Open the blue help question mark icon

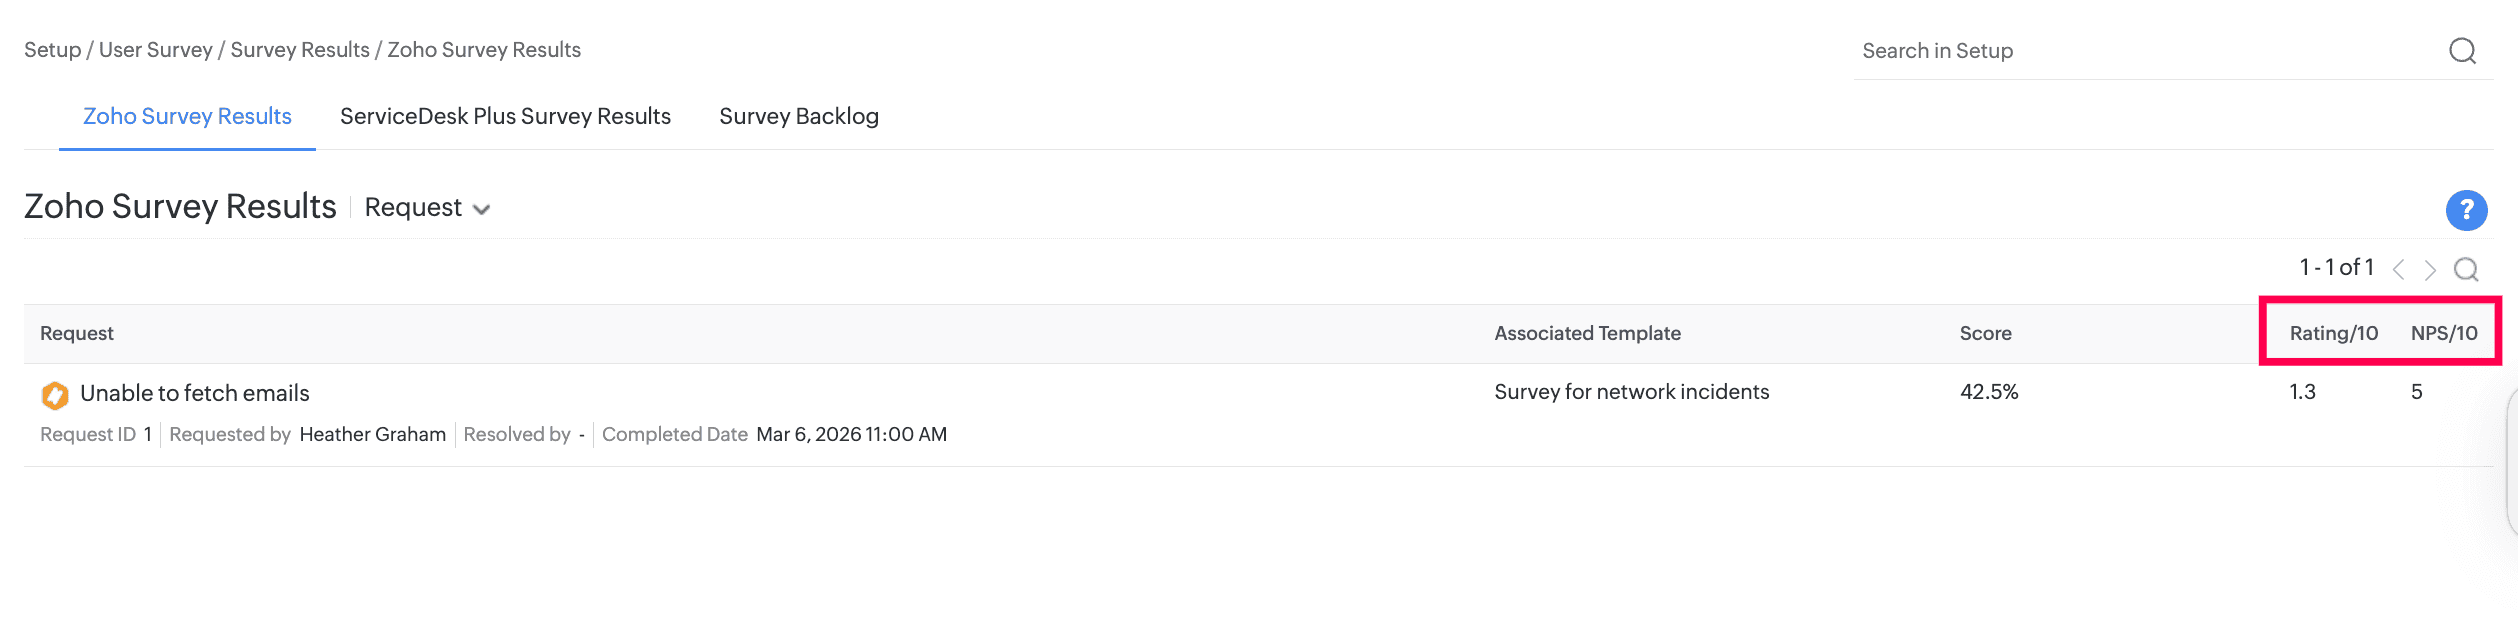click(2466, 210)
